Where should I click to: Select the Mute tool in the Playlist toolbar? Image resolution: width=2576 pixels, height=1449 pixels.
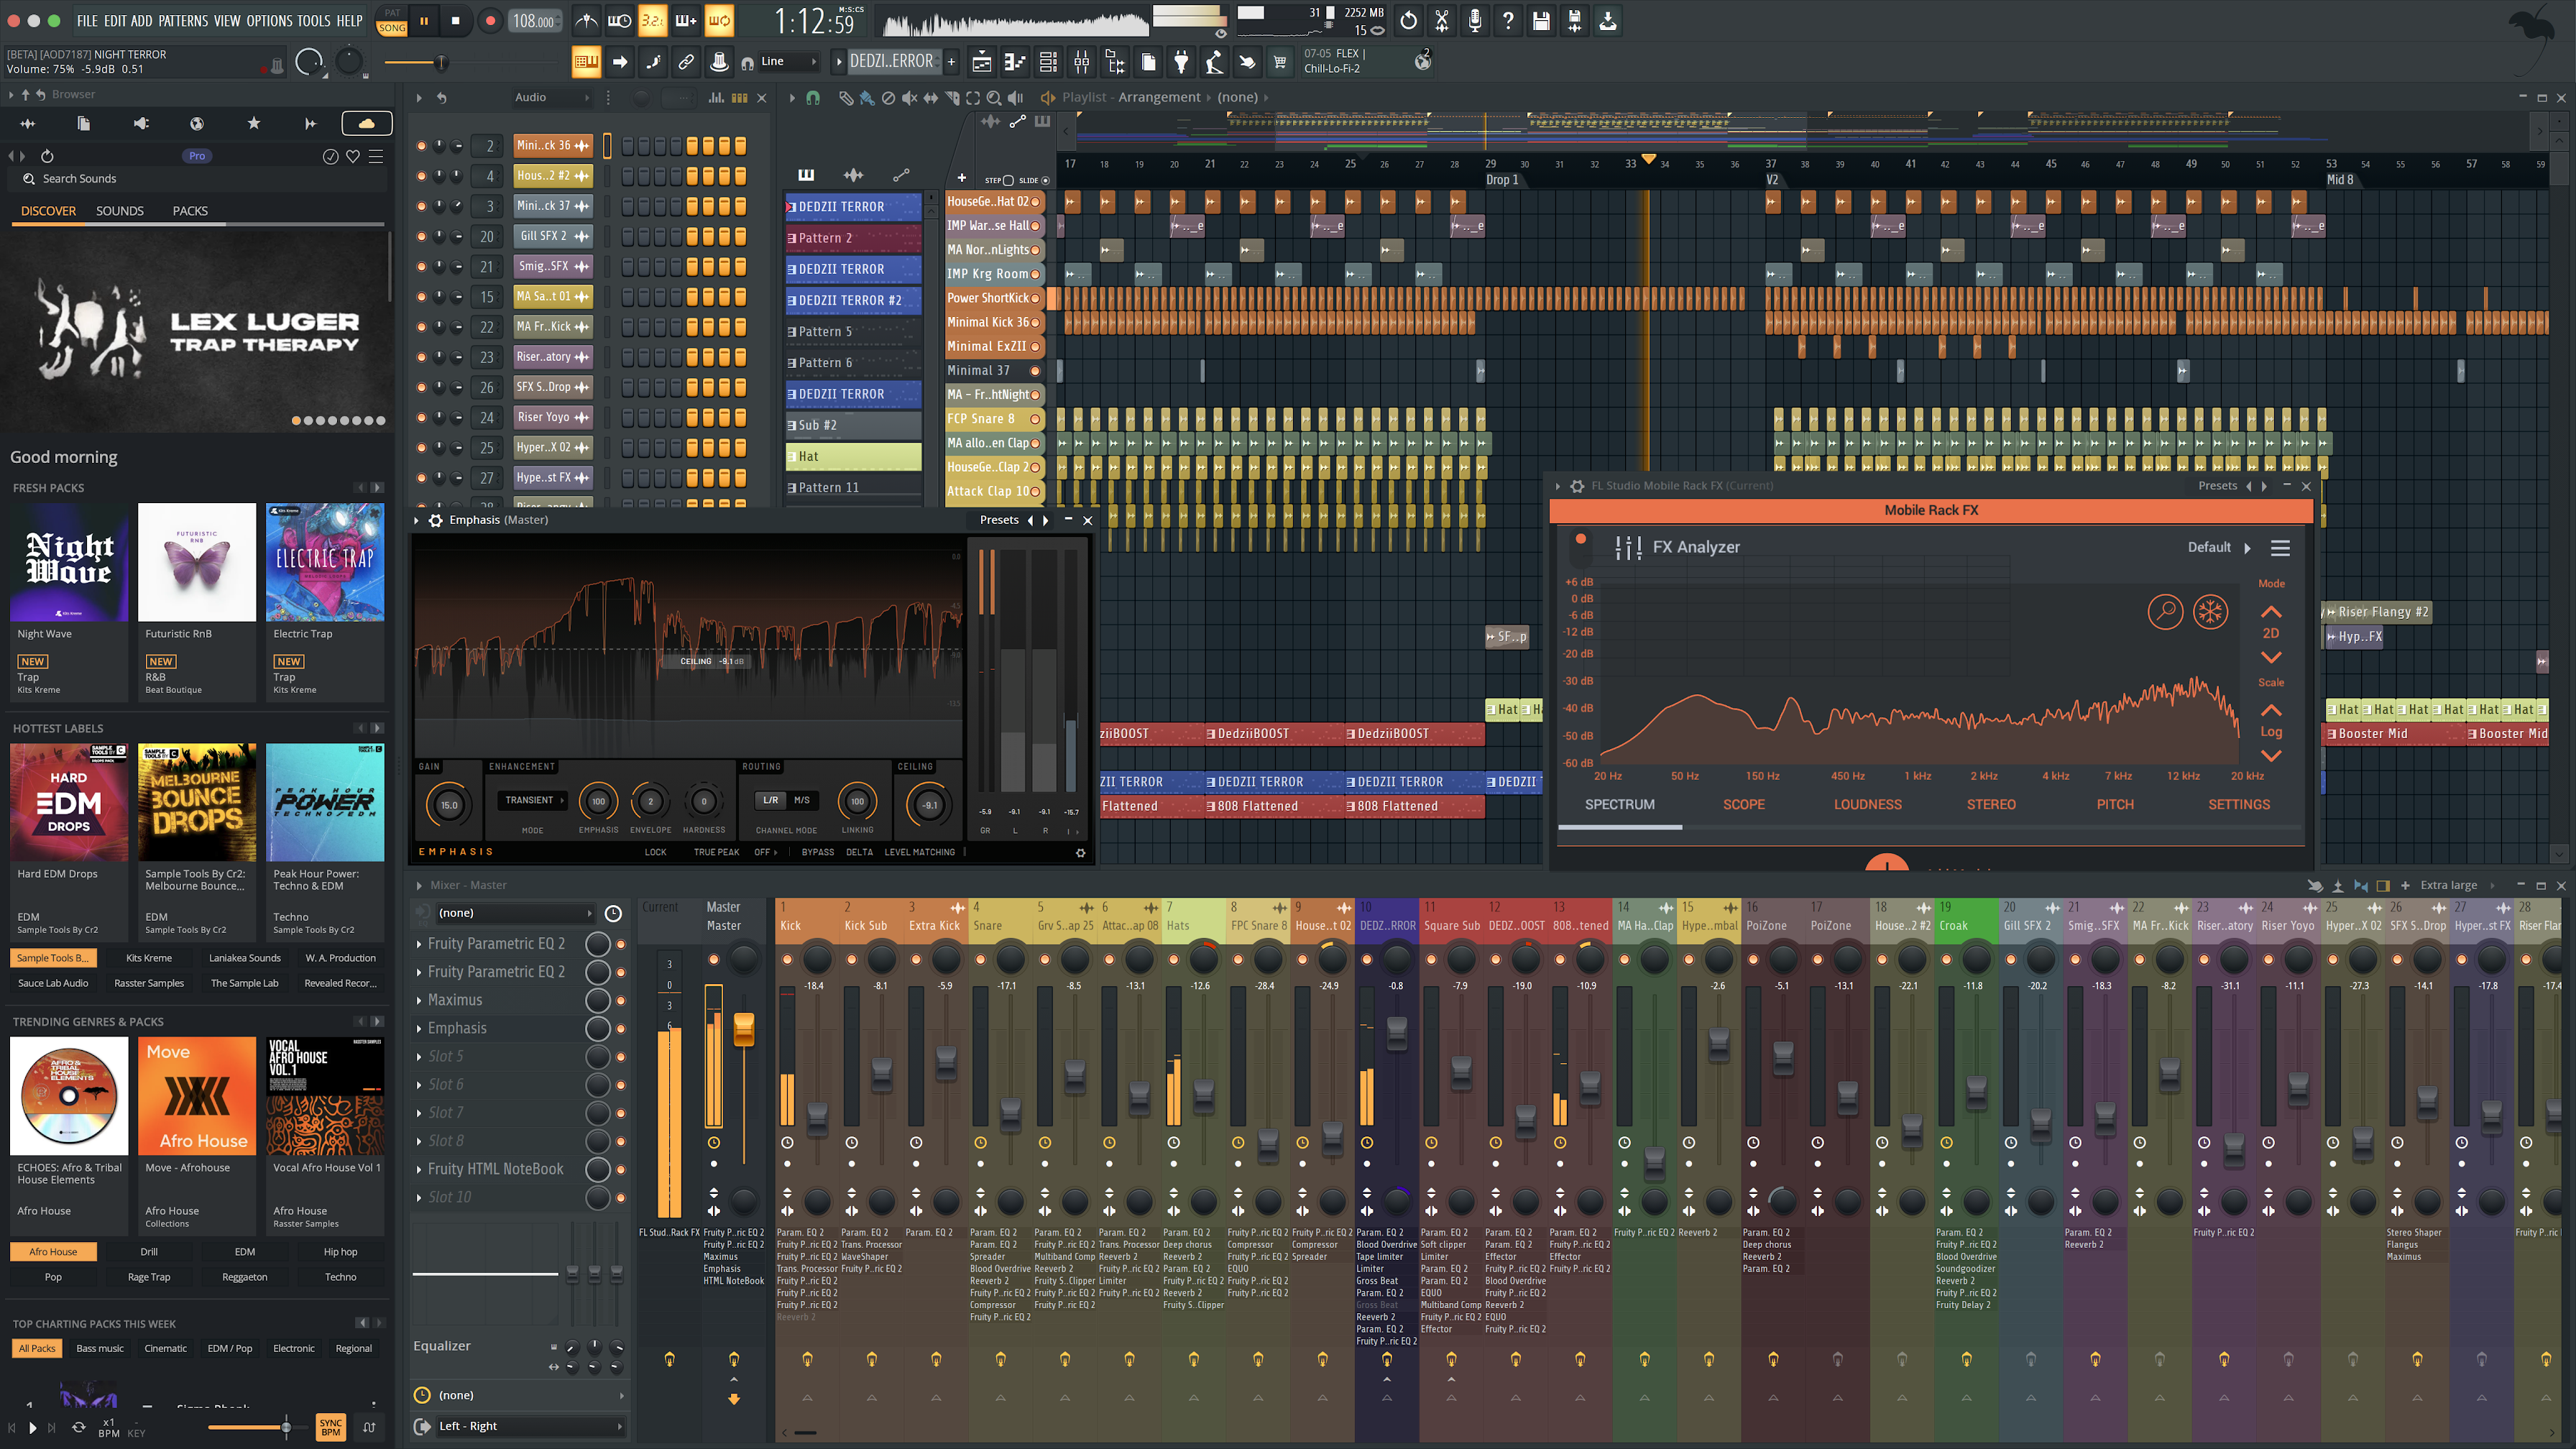pyautogui.click(x=909, y=98)
